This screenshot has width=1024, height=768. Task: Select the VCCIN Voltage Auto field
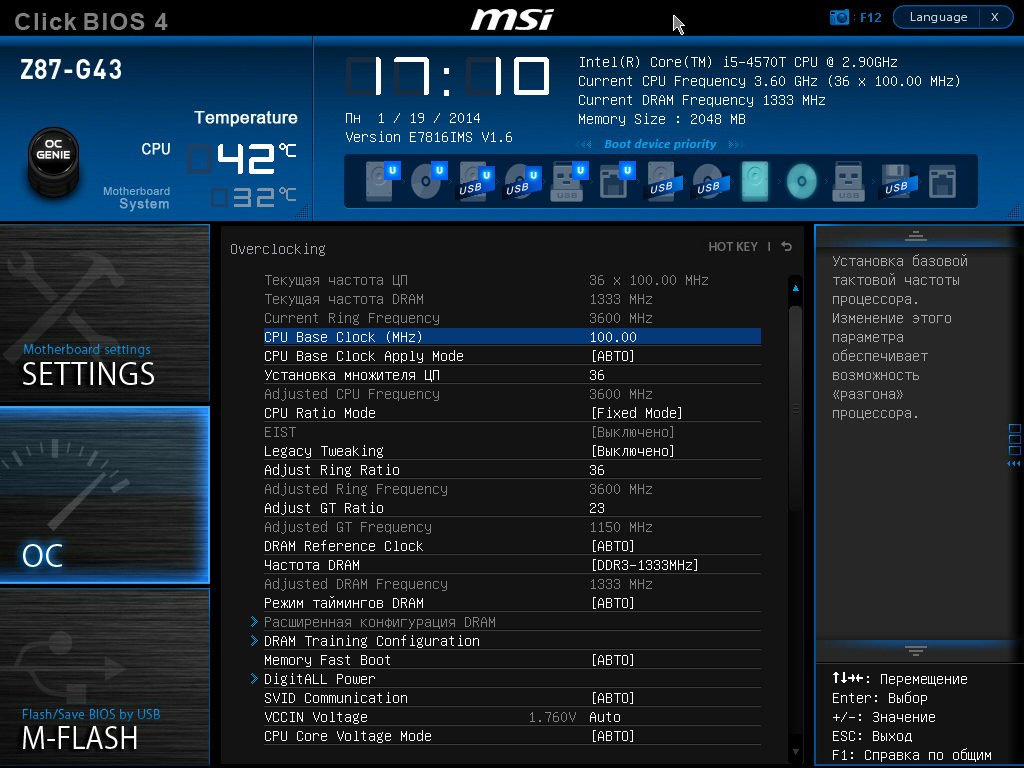coord(512,716)
